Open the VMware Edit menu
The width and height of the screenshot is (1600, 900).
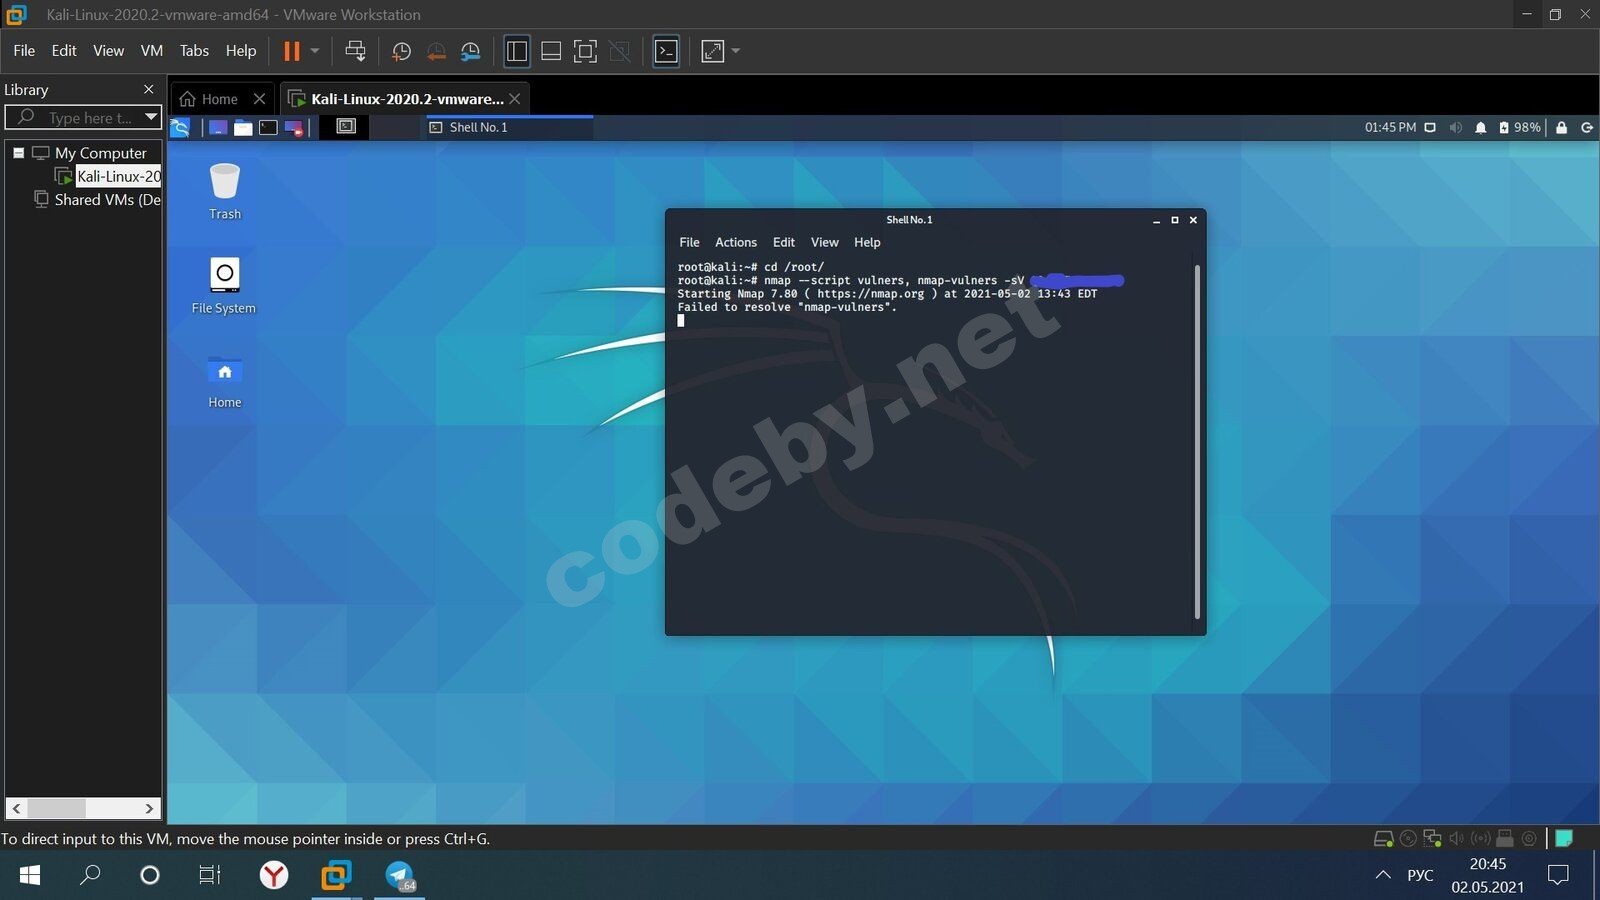click(64, 51)
